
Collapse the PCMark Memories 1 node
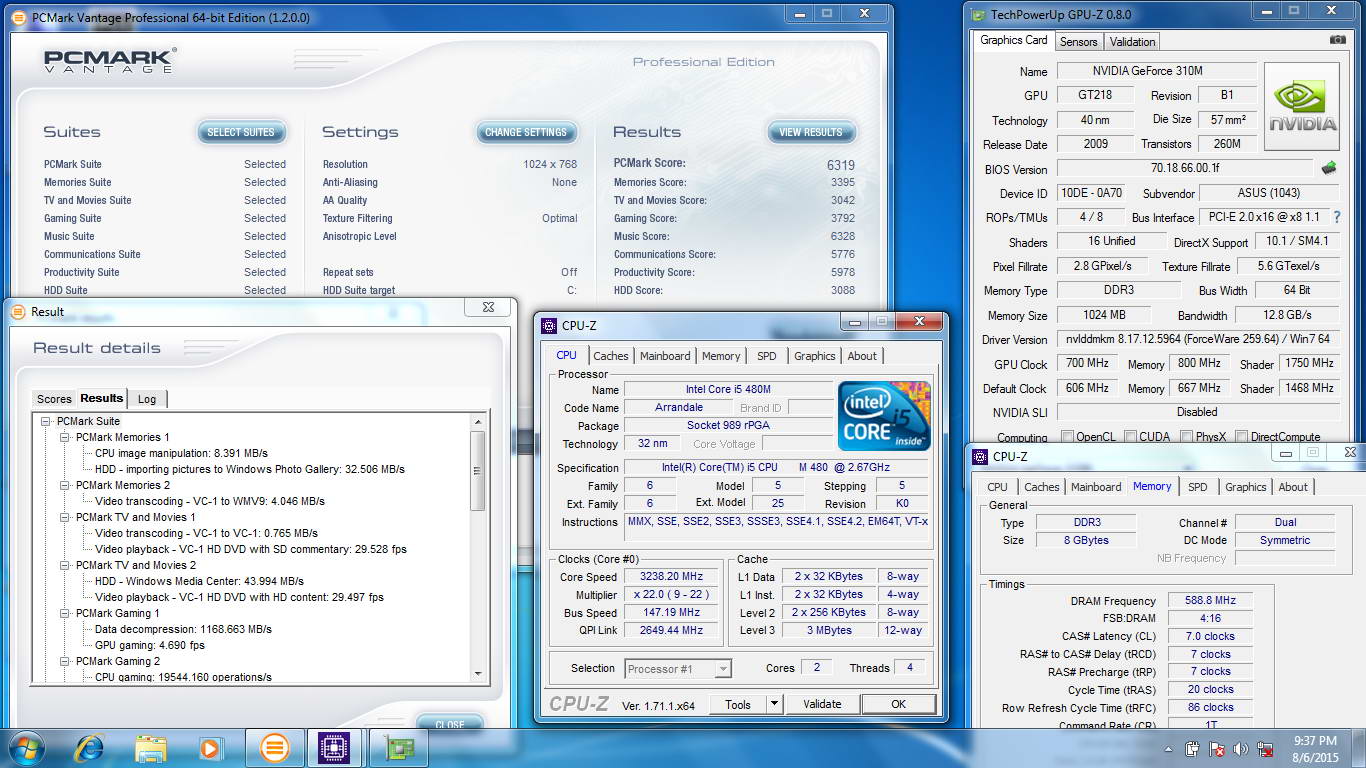pos(65,437)
